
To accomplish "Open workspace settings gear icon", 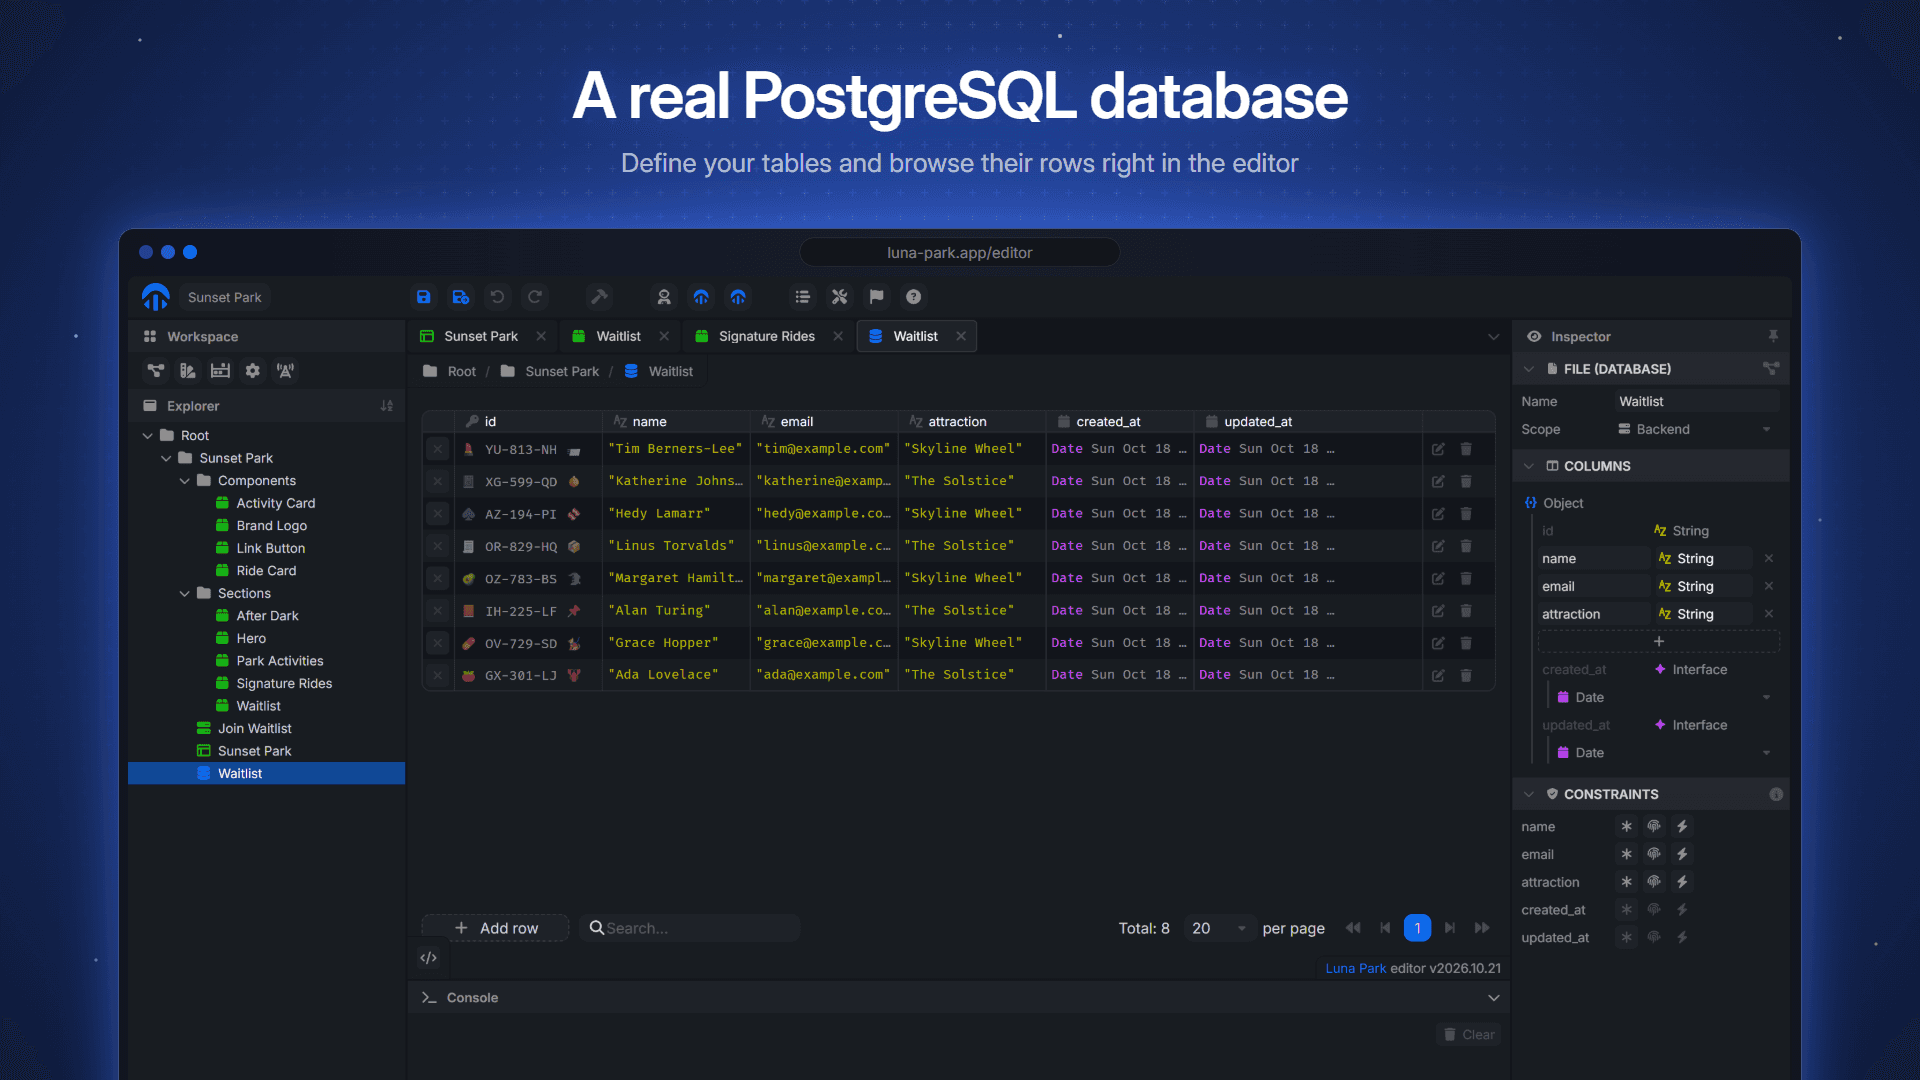I will pyautogui.click(x=253, y=371).
